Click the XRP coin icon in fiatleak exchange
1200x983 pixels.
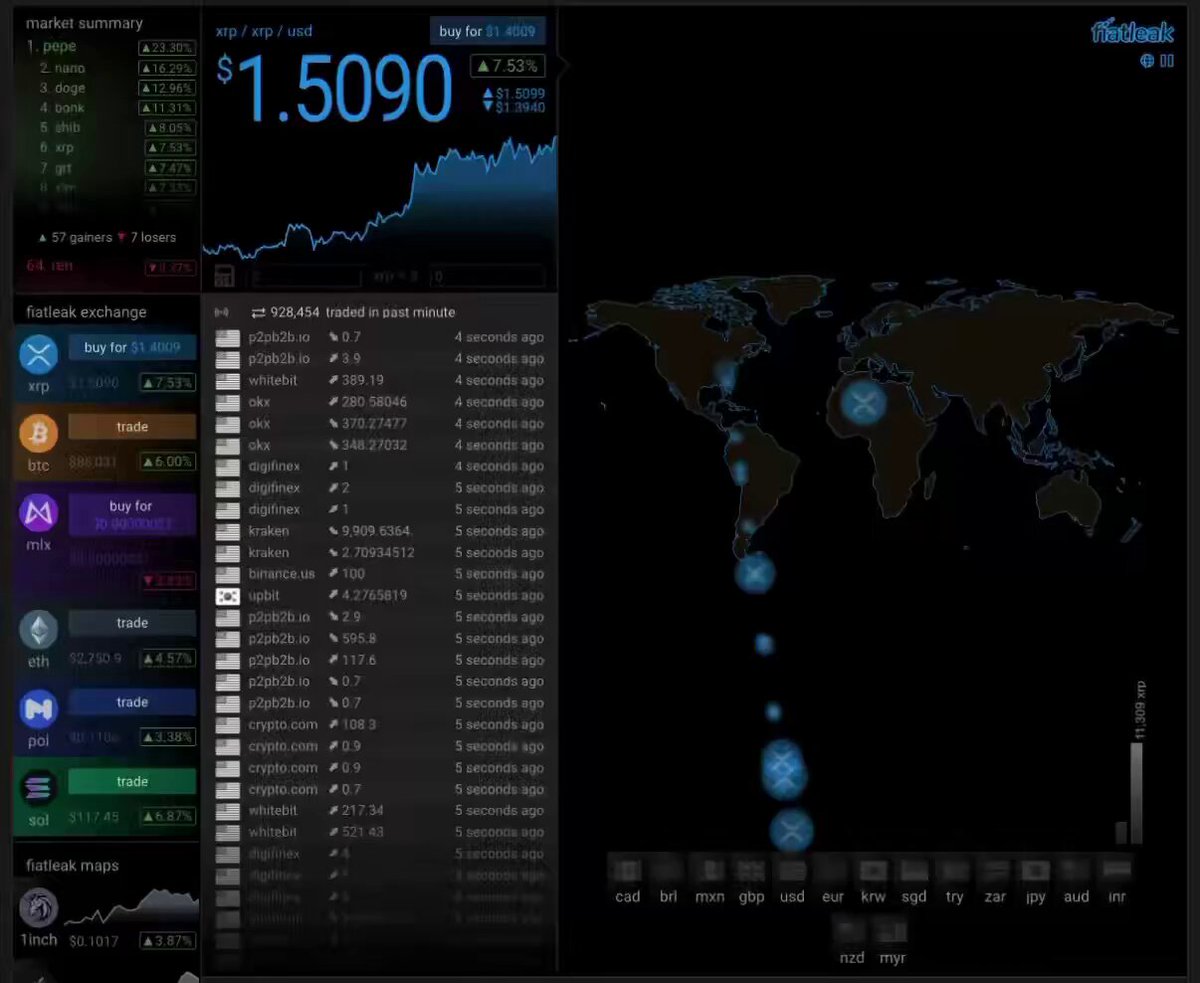point(39,355)
